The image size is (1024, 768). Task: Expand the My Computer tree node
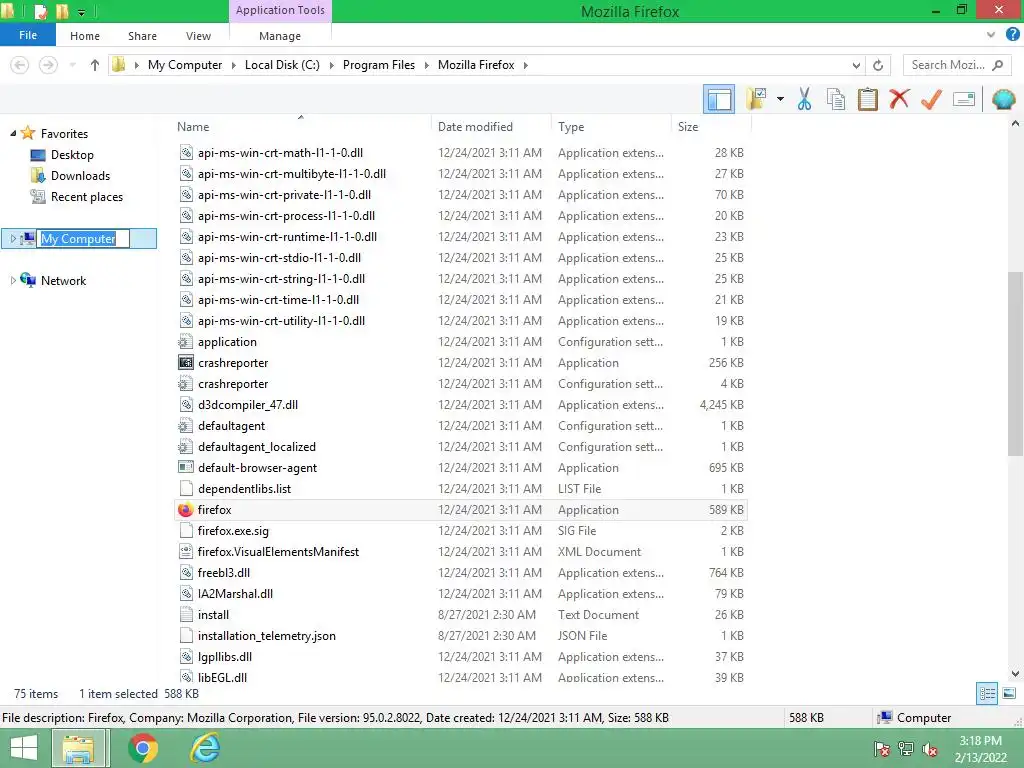click(13, 238)
